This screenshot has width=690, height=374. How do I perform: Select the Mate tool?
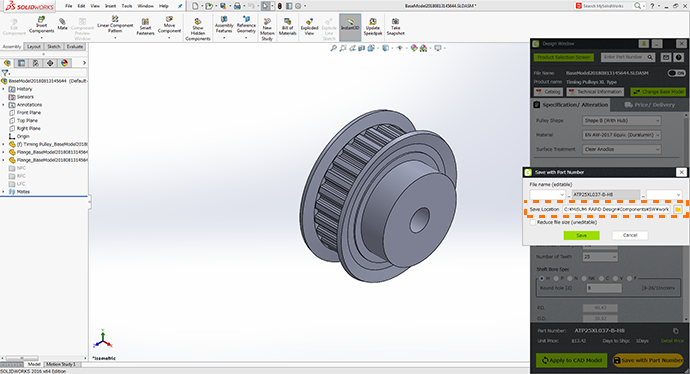tap(62, 24)
